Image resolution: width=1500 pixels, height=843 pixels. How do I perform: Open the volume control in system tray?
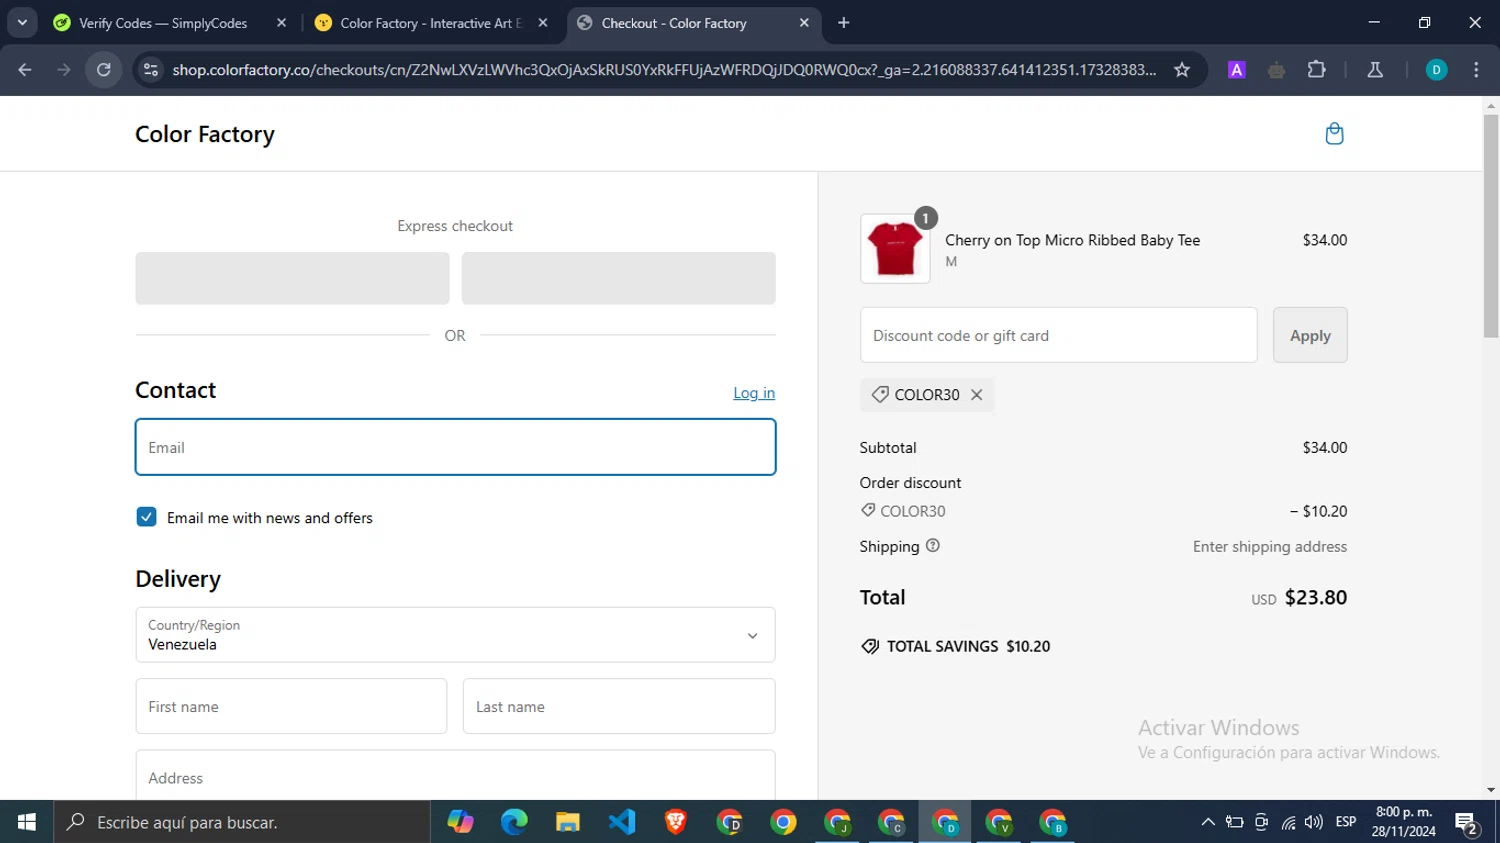tap(1314, 822)
